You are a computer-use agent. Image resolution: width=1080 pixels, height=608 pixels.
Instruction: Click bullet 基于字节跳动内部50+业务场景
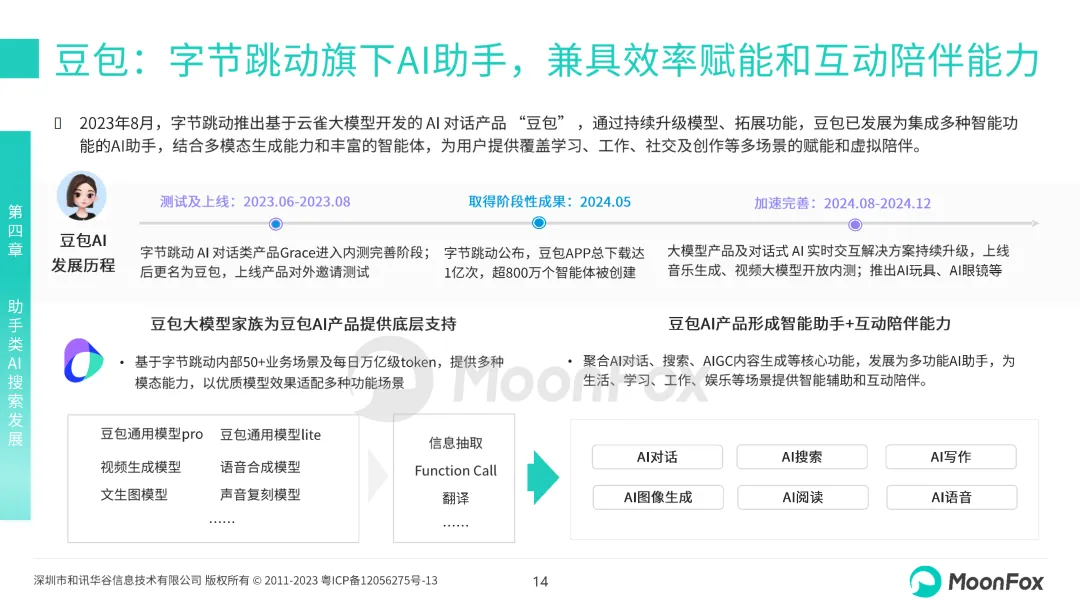[319, 372]
